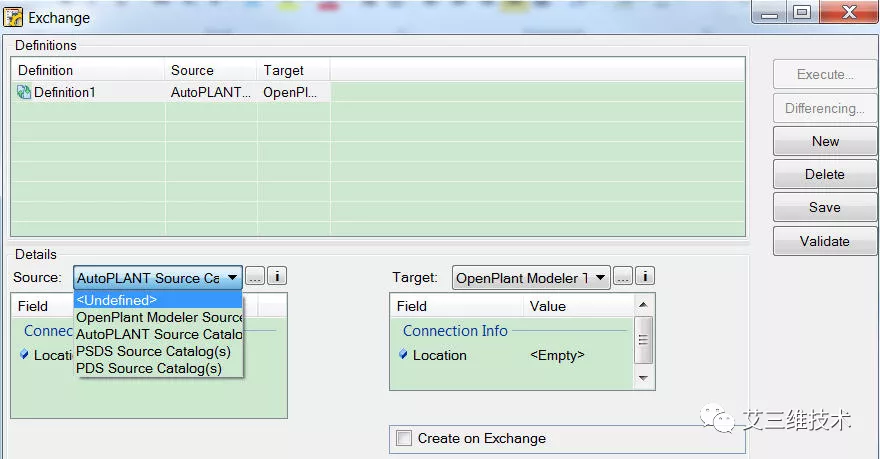Viewport: 880px width, 459px height.
Task: Click the Delete button
Action: pos(824,174)
